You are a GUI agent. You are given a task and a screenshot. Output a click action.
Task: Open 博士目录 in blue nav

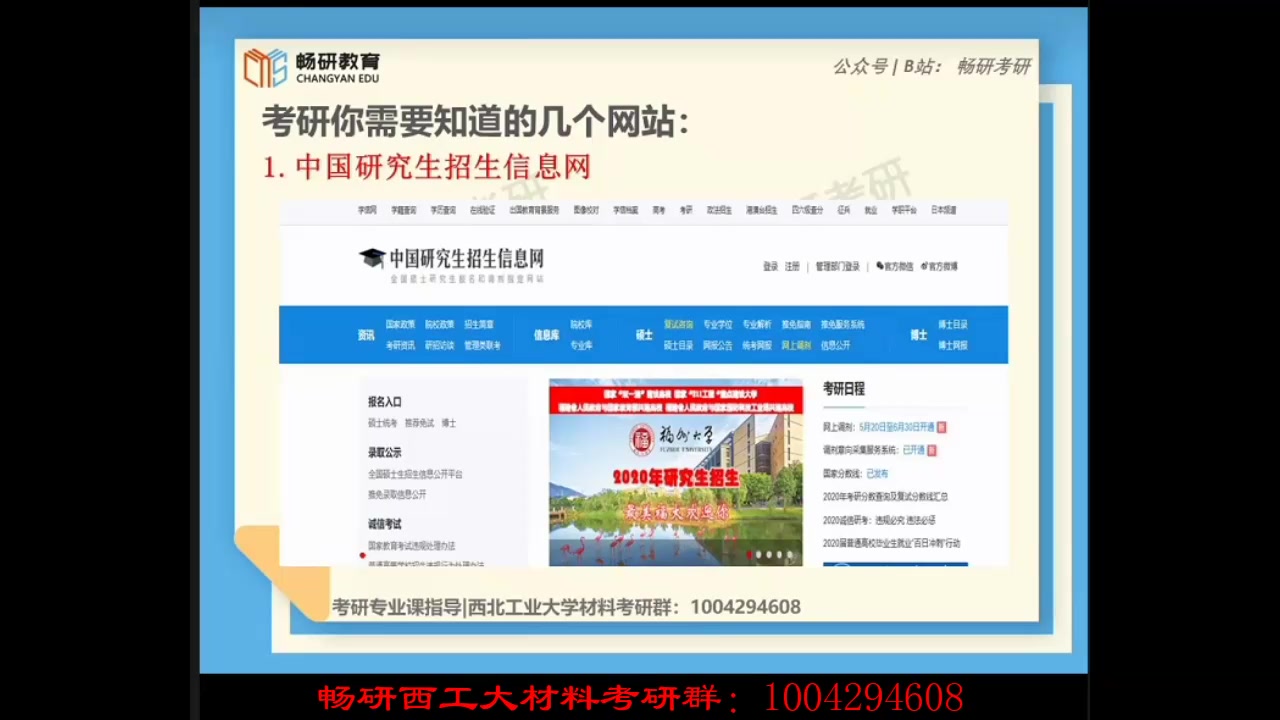click(953, 325)
